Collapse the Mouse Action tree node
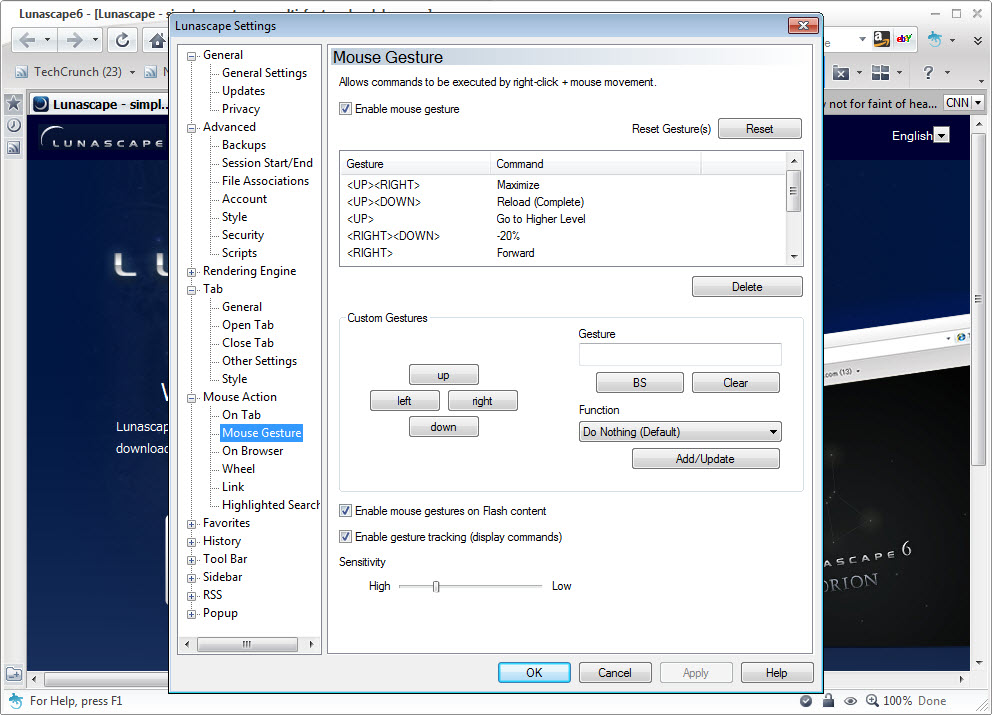 (191, 398)
